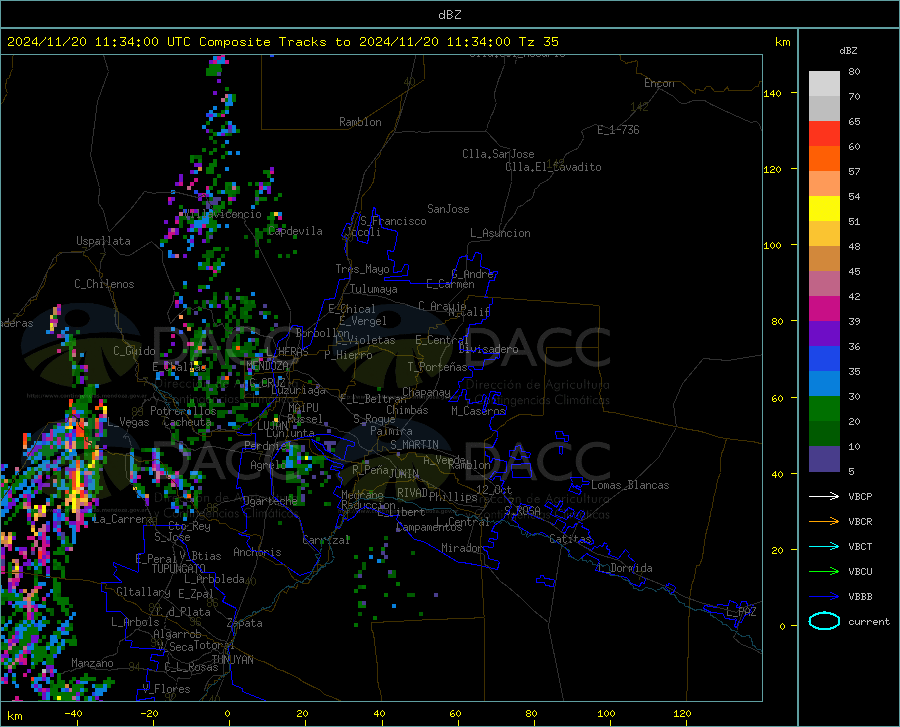Click the L_Dormida place label

[624, 568]
